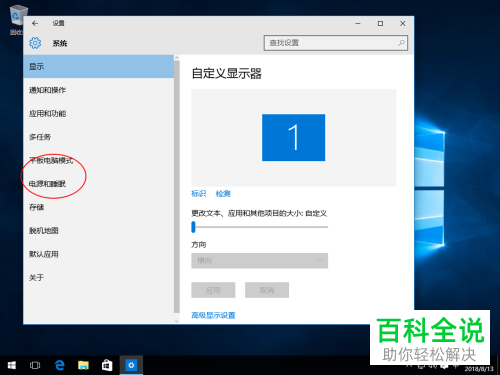Click the sidebar vertical scrollbar
The width and height of the screenshot is (500, 375).
click(x=177, y=187)
